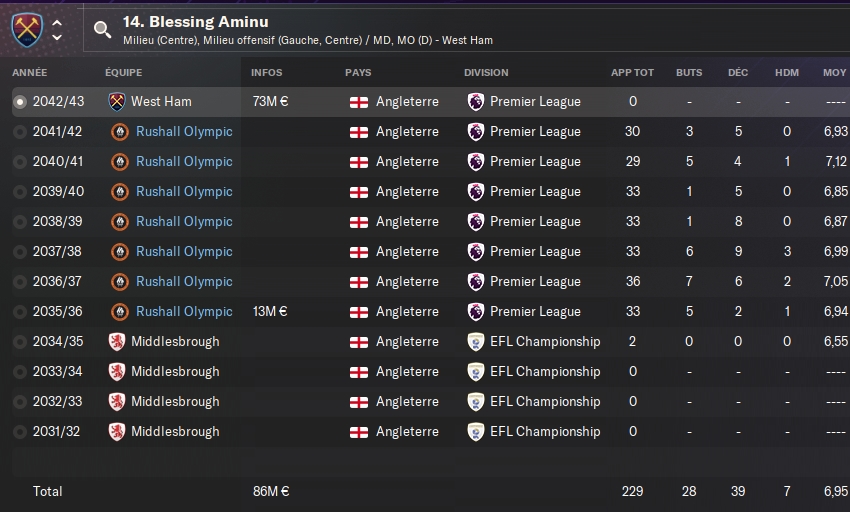Click the West Ham club crest in the header
This screenshot has width=850, height=512.
27,30
